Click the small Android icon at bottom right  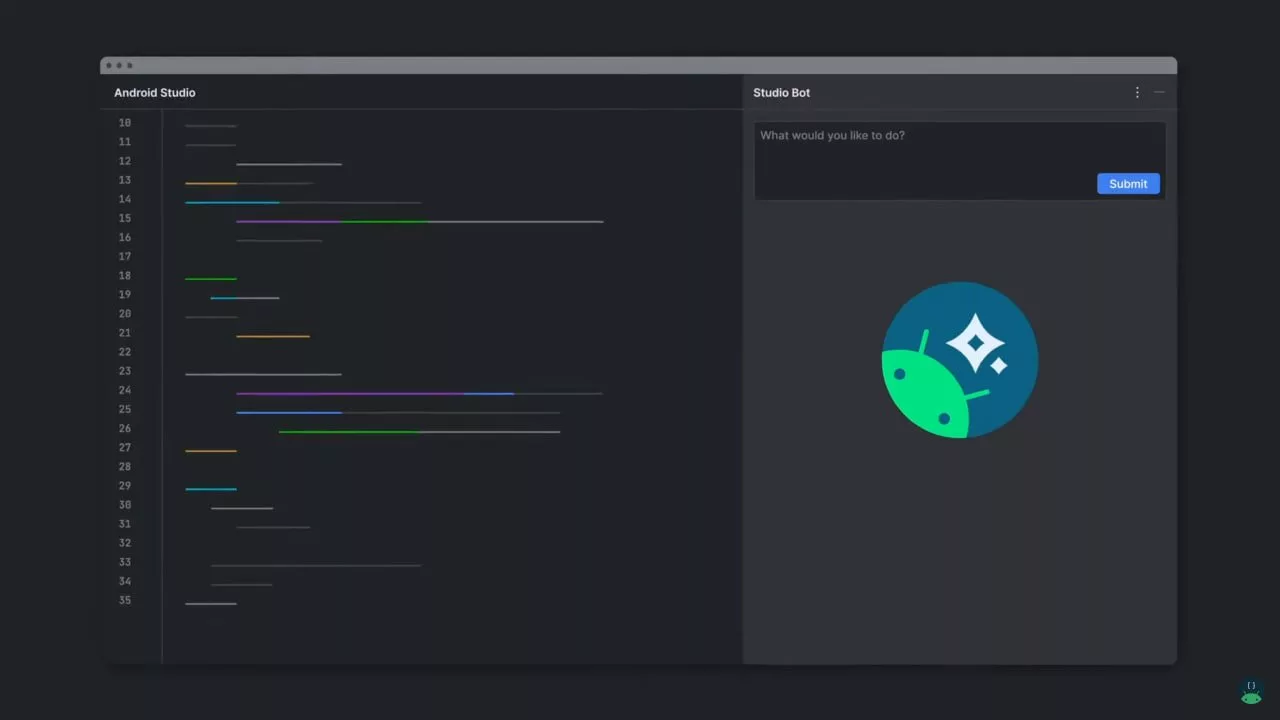click(x=1251, y=691)
